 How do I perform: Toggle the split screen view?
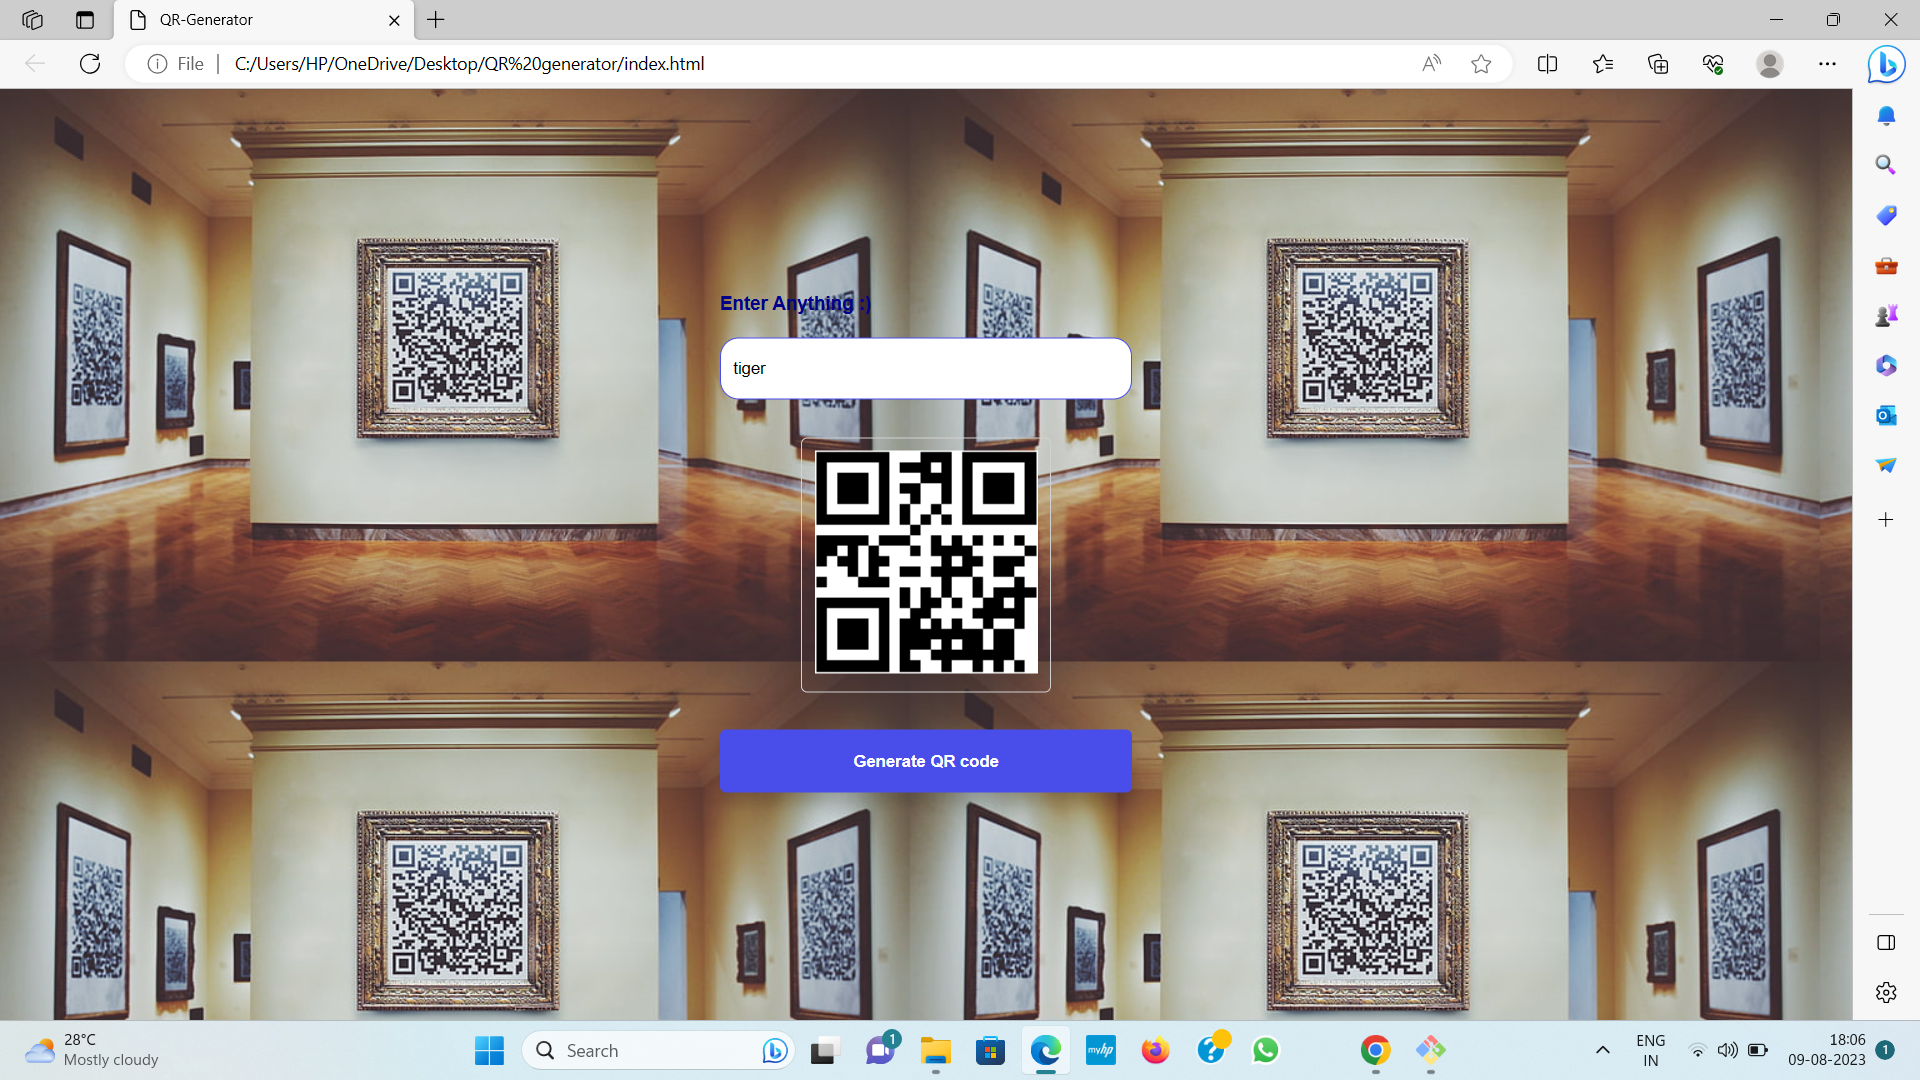1547,63
